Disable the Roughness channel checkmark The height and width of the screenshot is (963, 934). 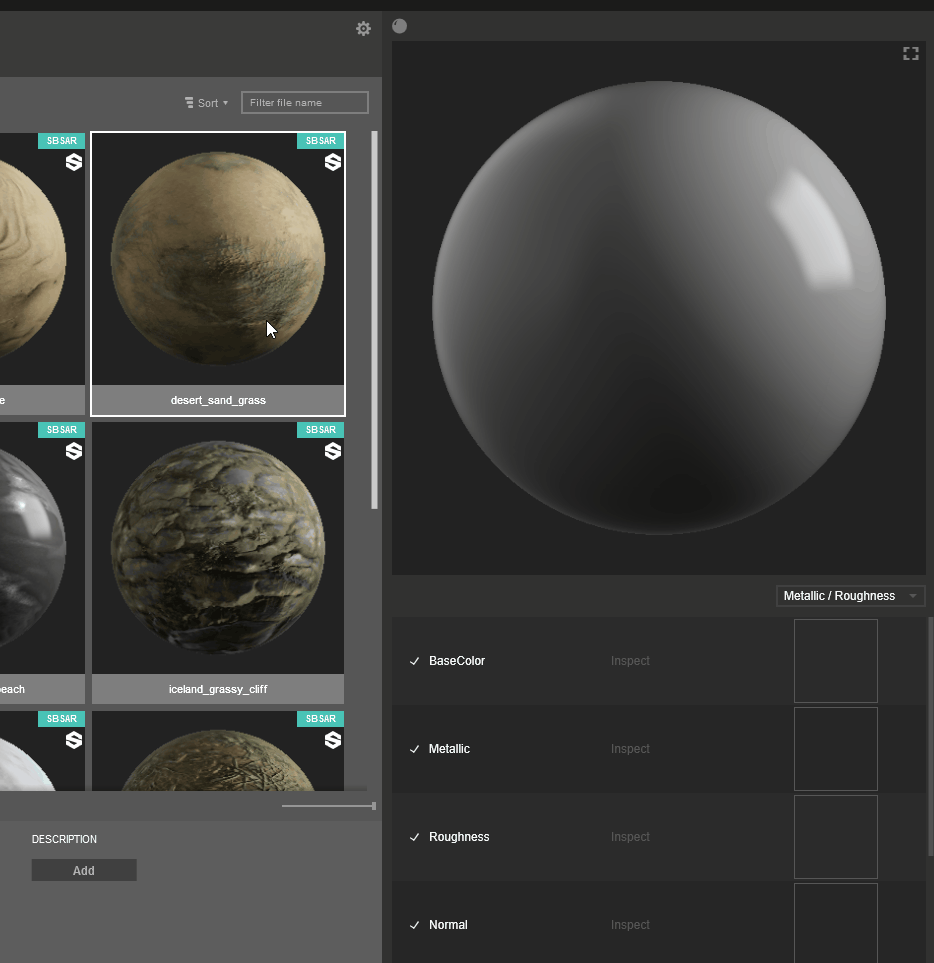pyautogui.click(x=414, y=837)
